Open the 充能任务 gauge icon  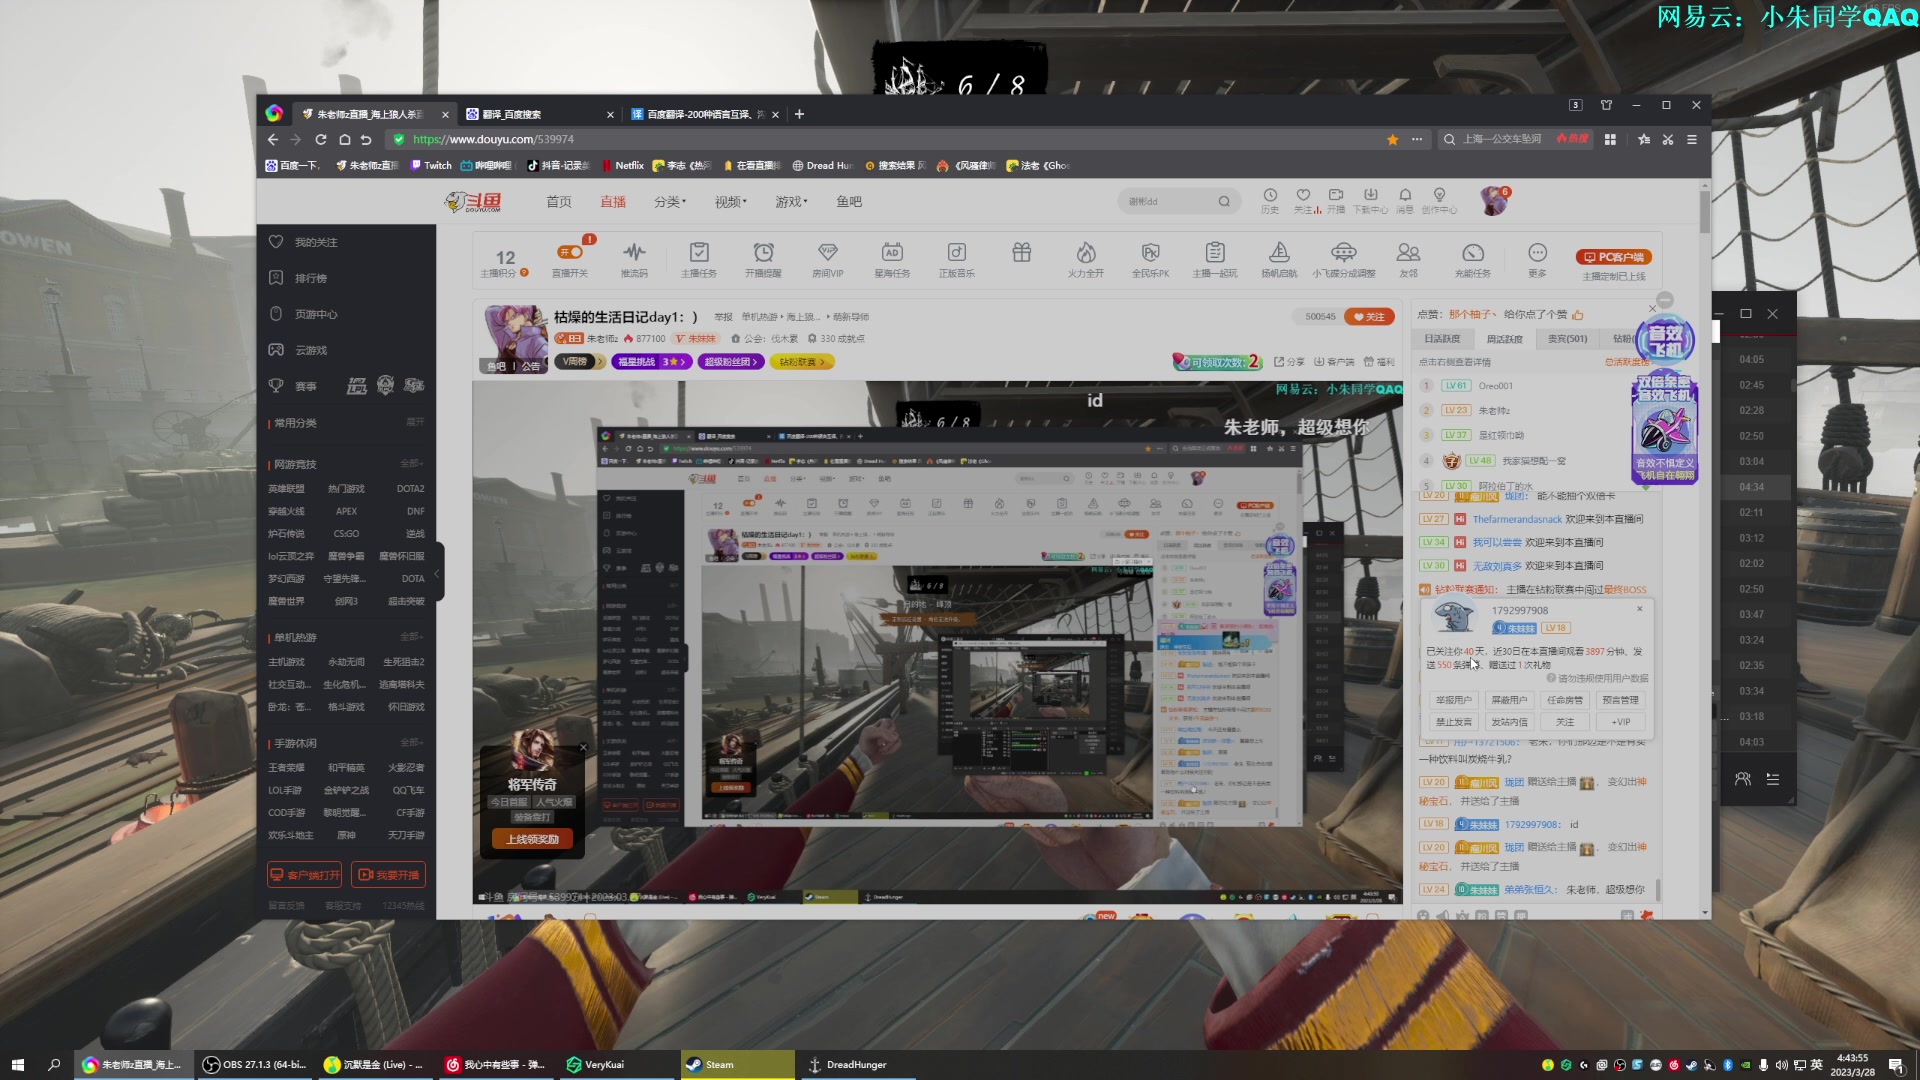click(x=1473, y=258)
